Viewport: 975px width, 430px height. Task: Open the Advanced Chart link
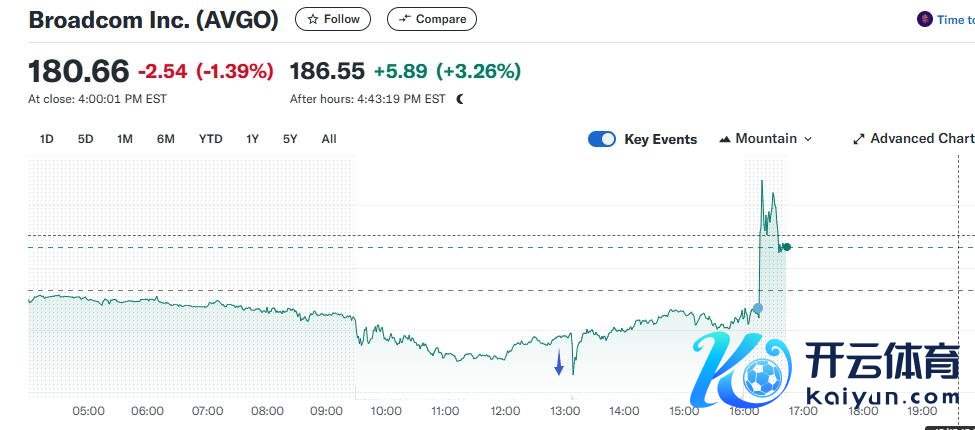[920, 139]
